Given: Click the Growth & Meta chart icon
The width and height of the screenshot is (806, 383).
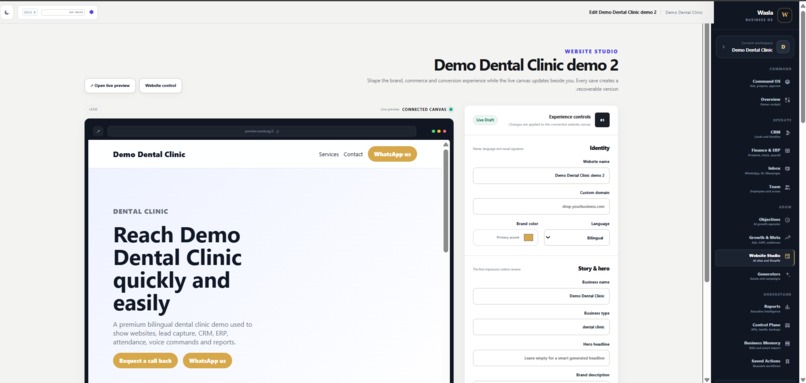Looking at the screenshot, I should [787, 238].
